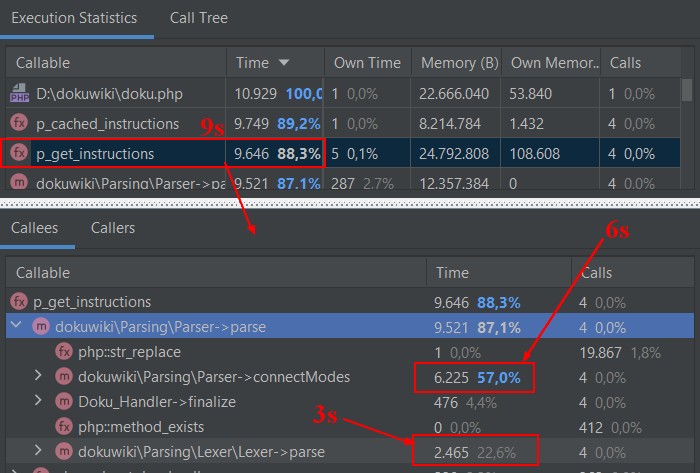Click the function icon beside p_cached_instructions
The height and width of the screenshot is (473, 700).
click(19, 124)
